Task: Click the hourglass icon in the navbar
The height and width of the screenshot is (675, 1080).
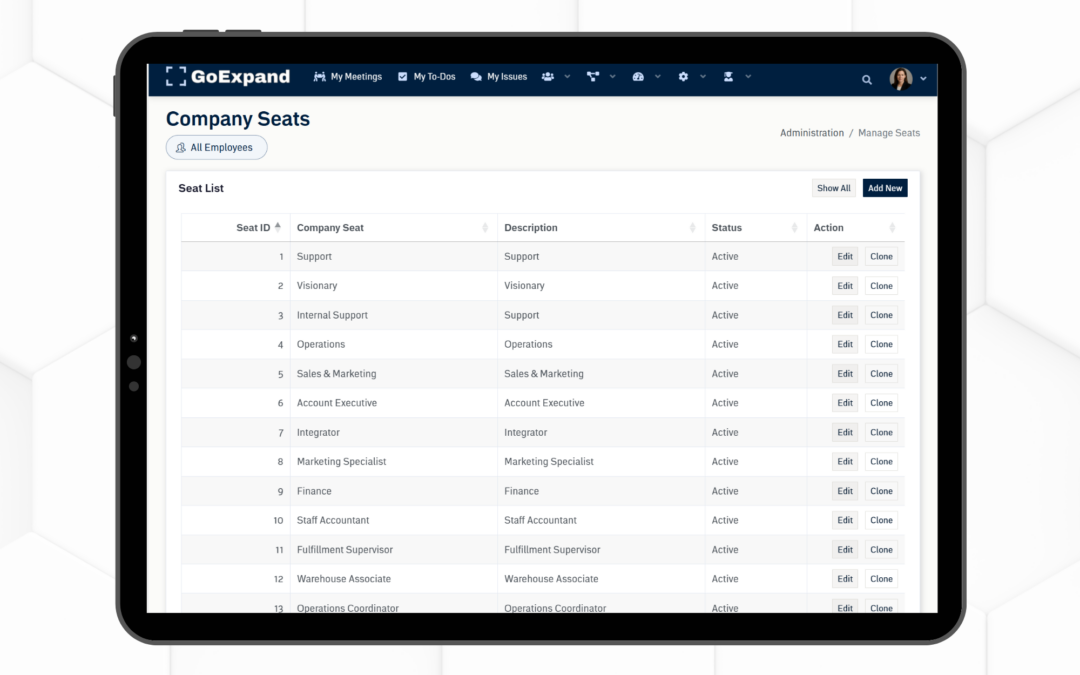Action: 729,76
